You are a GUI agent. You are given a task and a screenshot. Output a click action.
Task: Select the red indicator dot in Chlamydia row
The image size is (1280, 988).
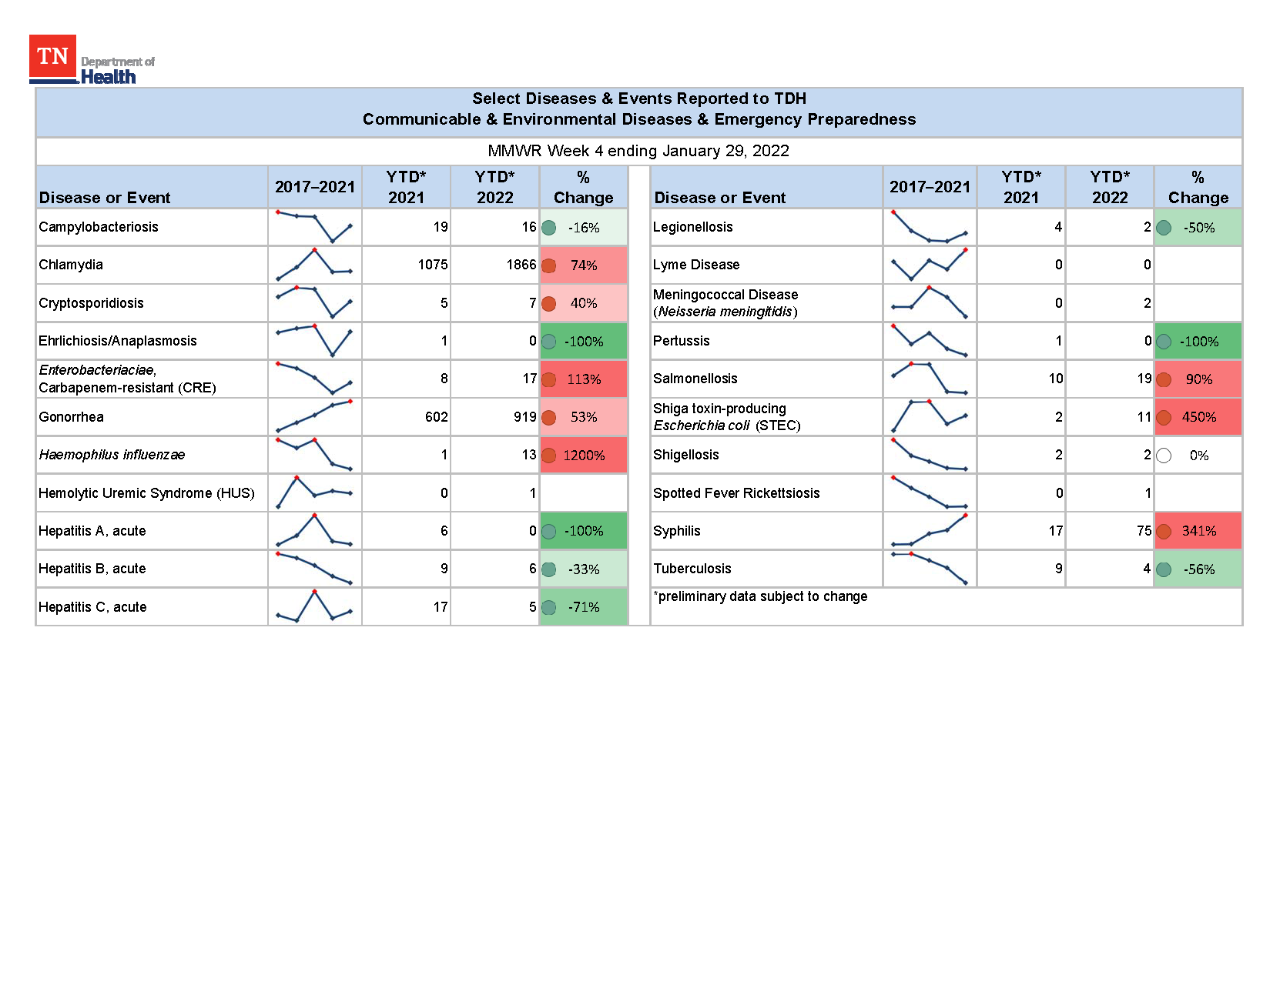click(x=549, y=266)
